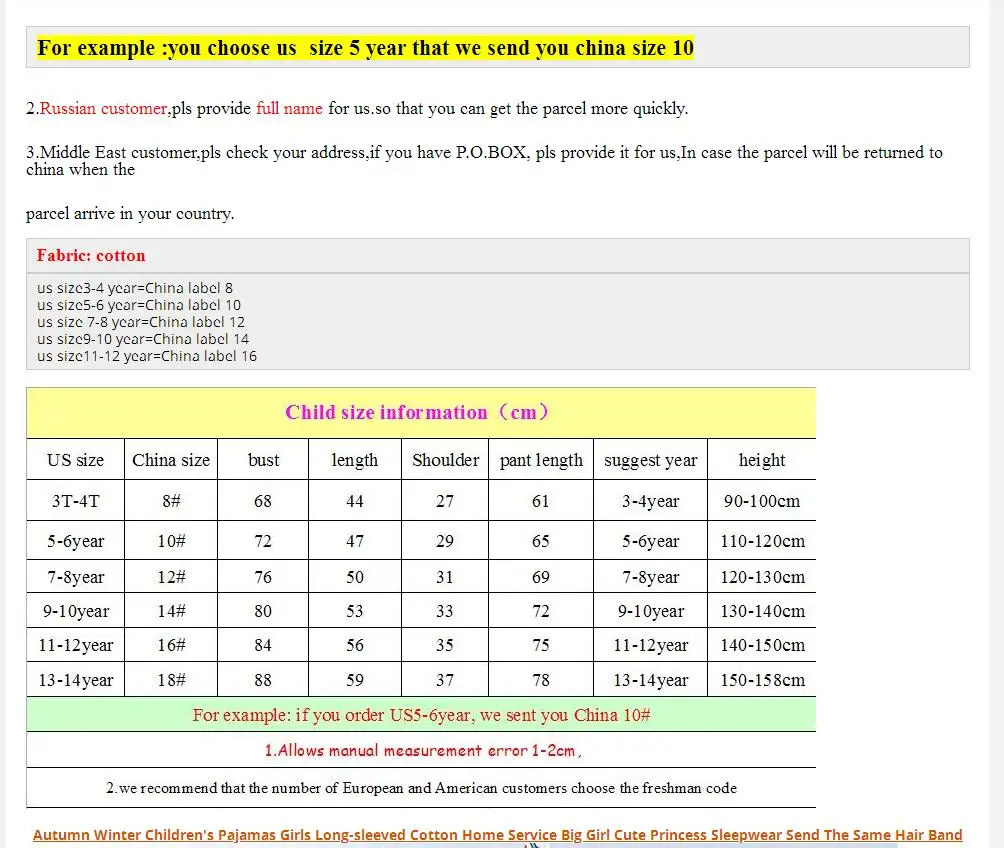
Task: Click the yellow highlighted 'For example' heading
Action: 366,48
